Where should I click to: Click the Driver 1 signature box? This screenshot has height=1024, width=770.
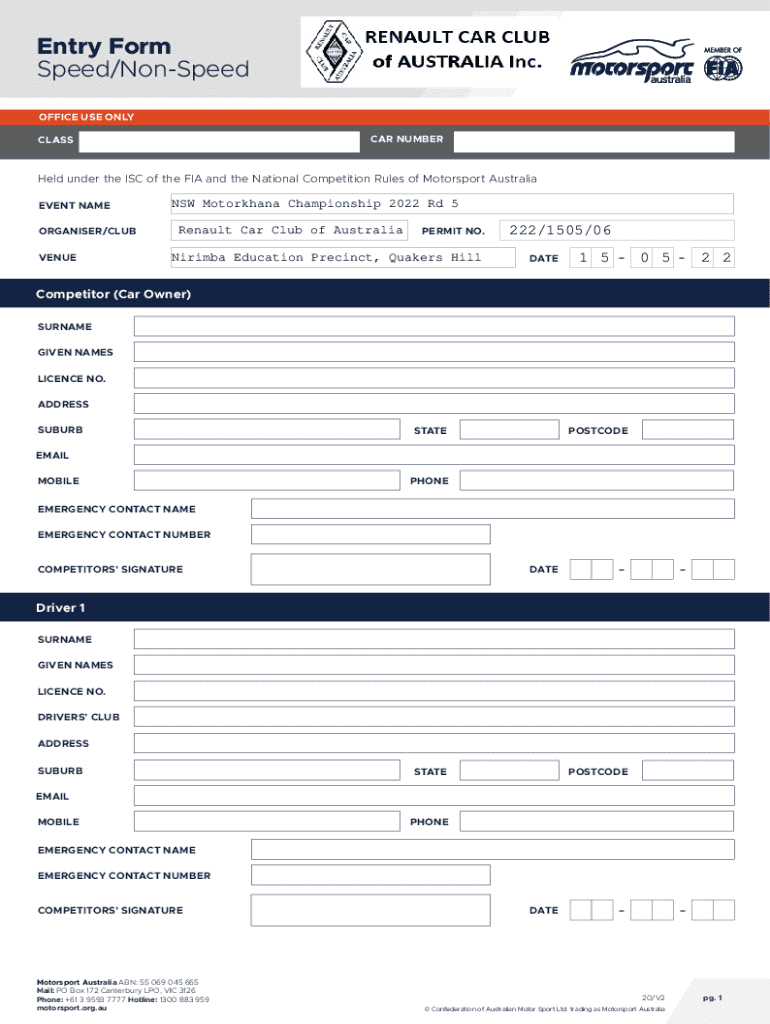pos(370,910)
